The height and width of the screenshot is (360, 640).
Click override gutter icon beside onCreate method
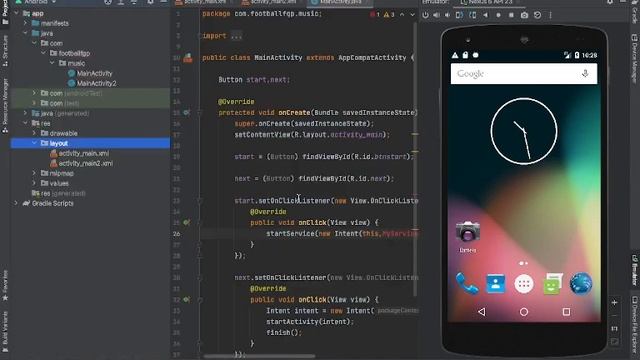tap(186, 112)
